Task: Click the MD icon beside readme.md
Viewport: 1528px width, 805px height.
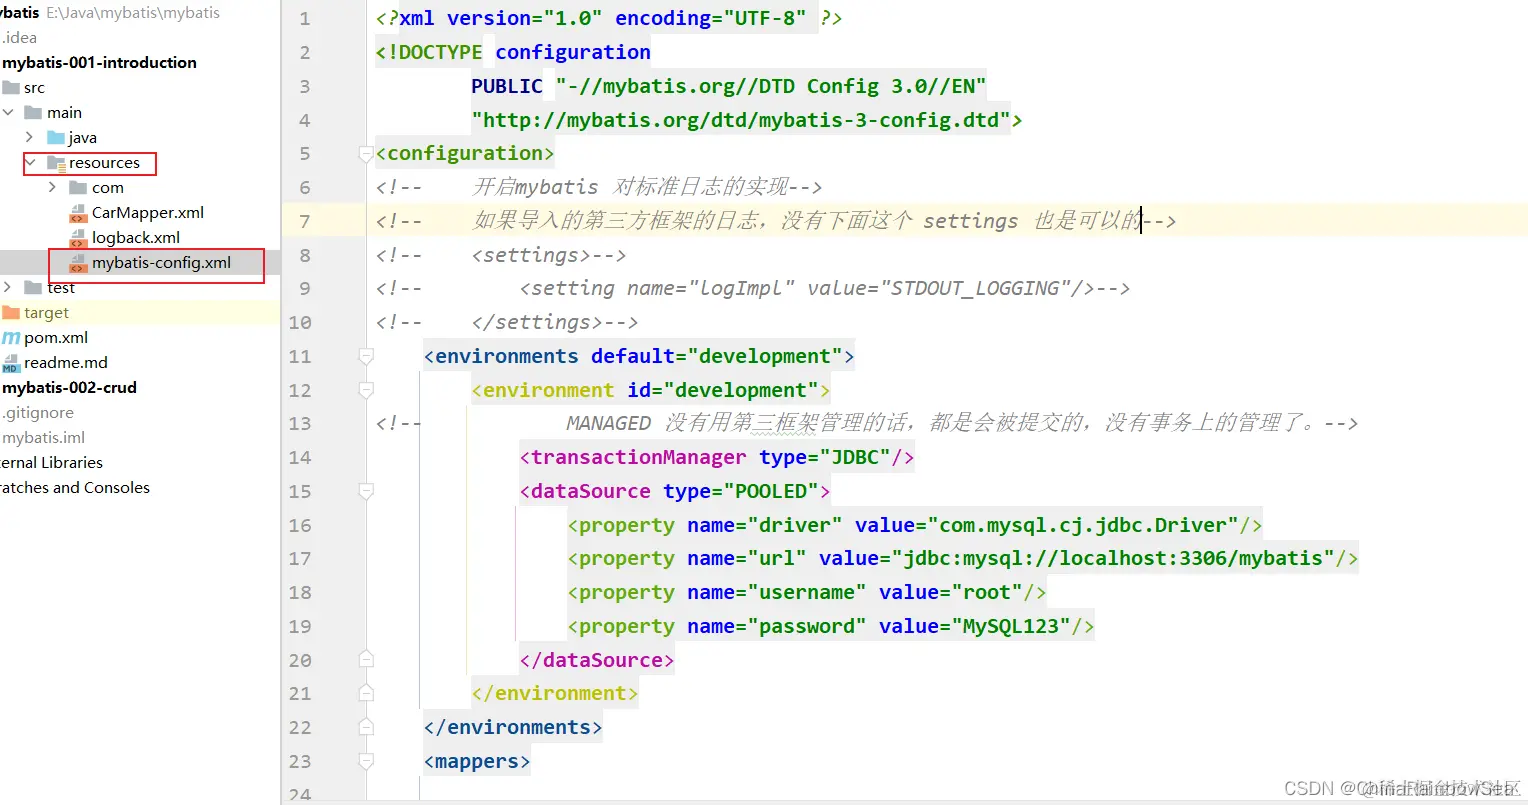Action: click(11, 363)
